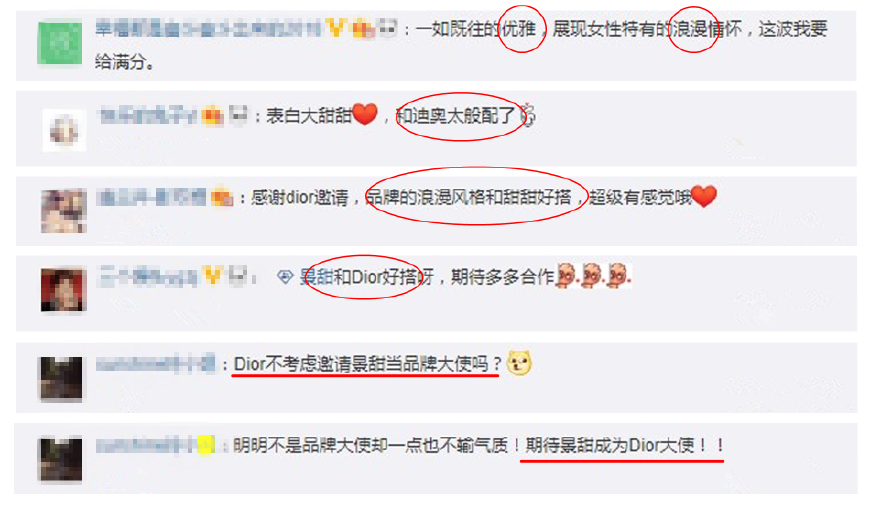Click the yellow V badge in the fourth comment
The image size is (870, 508).
(x=213, y=276)
